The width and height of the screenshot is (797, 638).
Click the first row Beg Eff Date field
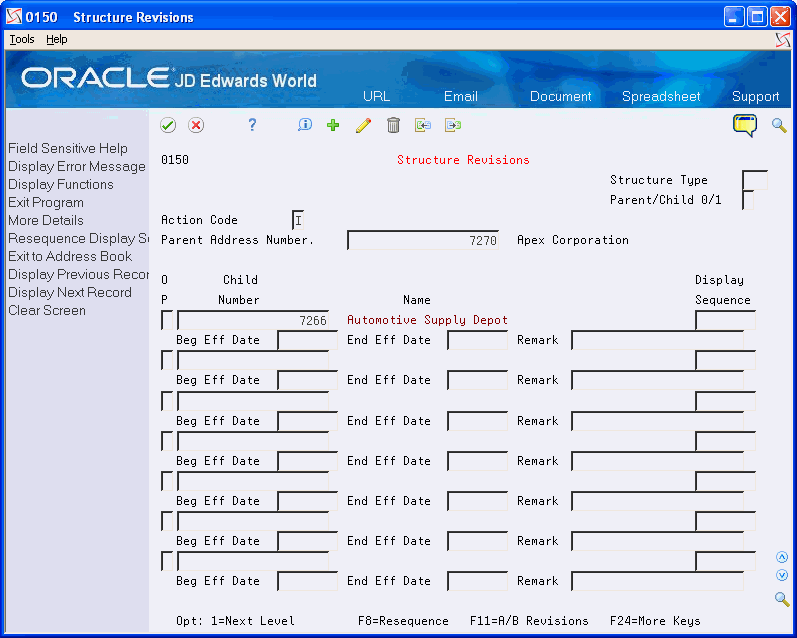click(308, 340)
